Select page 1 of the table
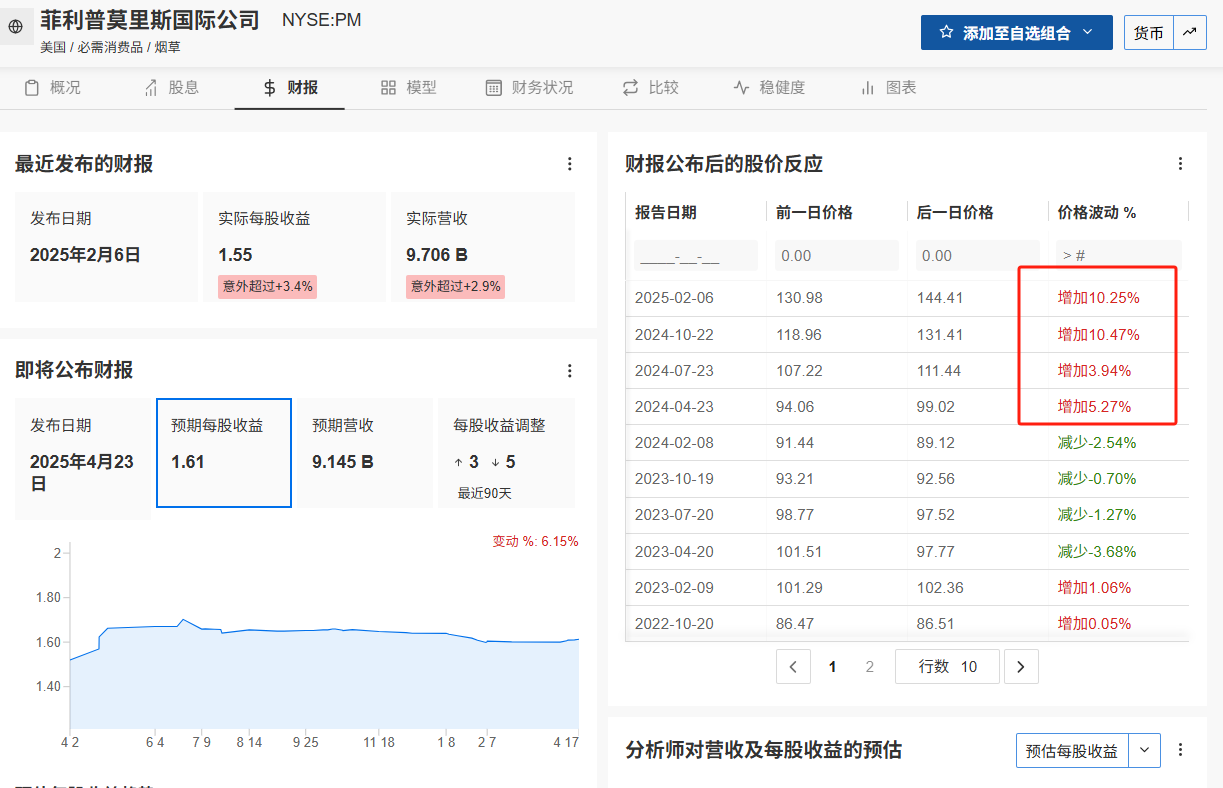Image resolution: width=1223 pixels, height=788 pixels. click(x=832, y=666)
